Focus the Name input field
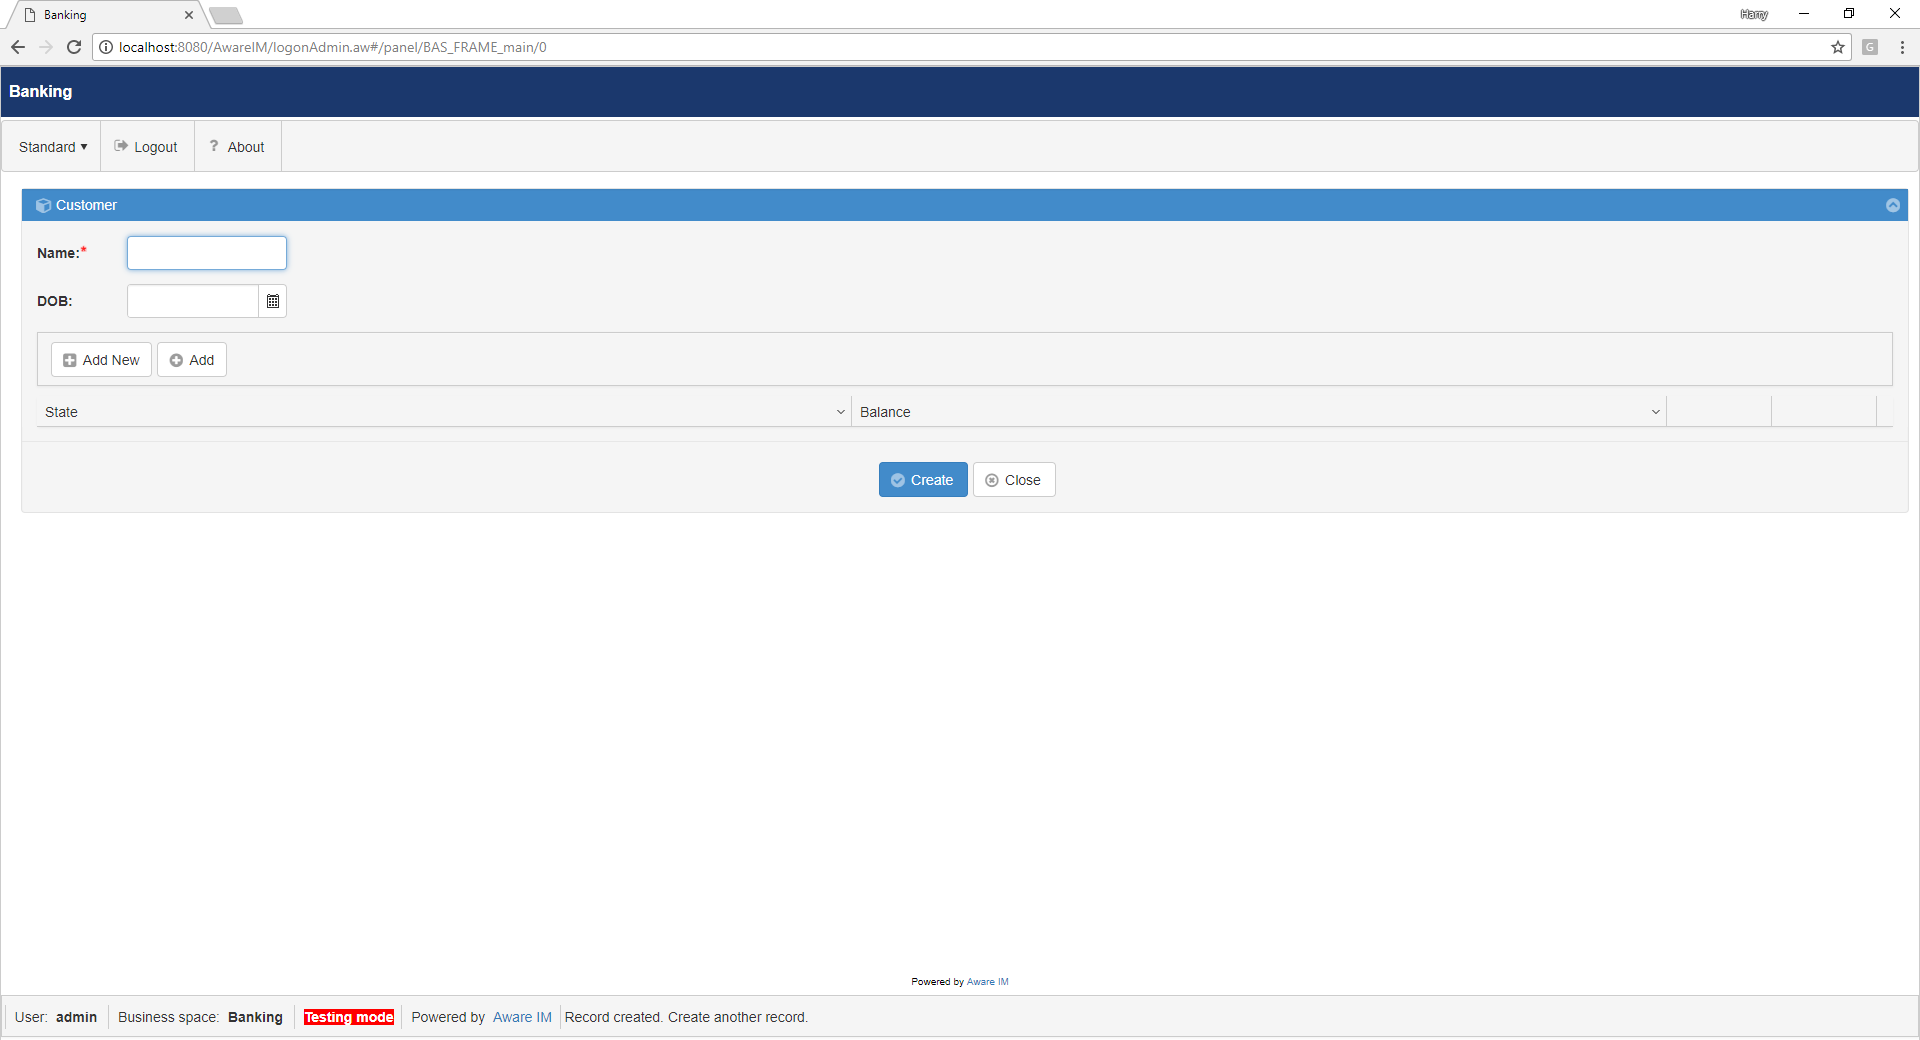The width and height of the screenshot is (1920, 1040). [207, 253]
